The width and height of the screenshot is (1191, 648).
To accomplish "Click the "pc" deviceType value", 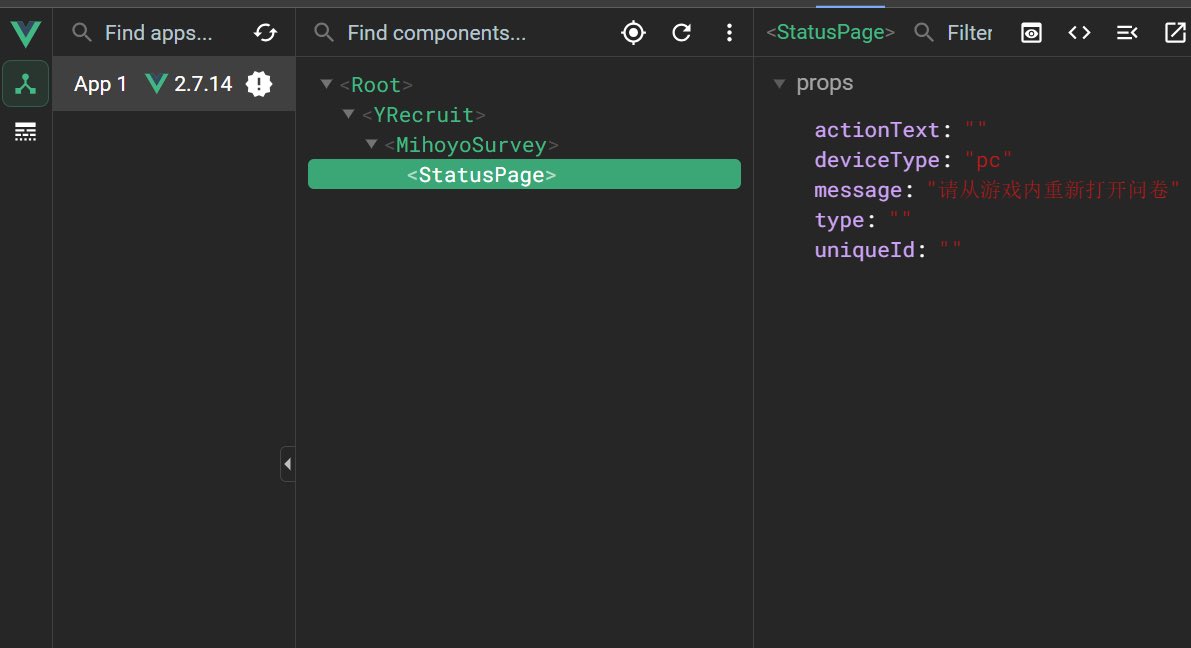I will (988, 160).
